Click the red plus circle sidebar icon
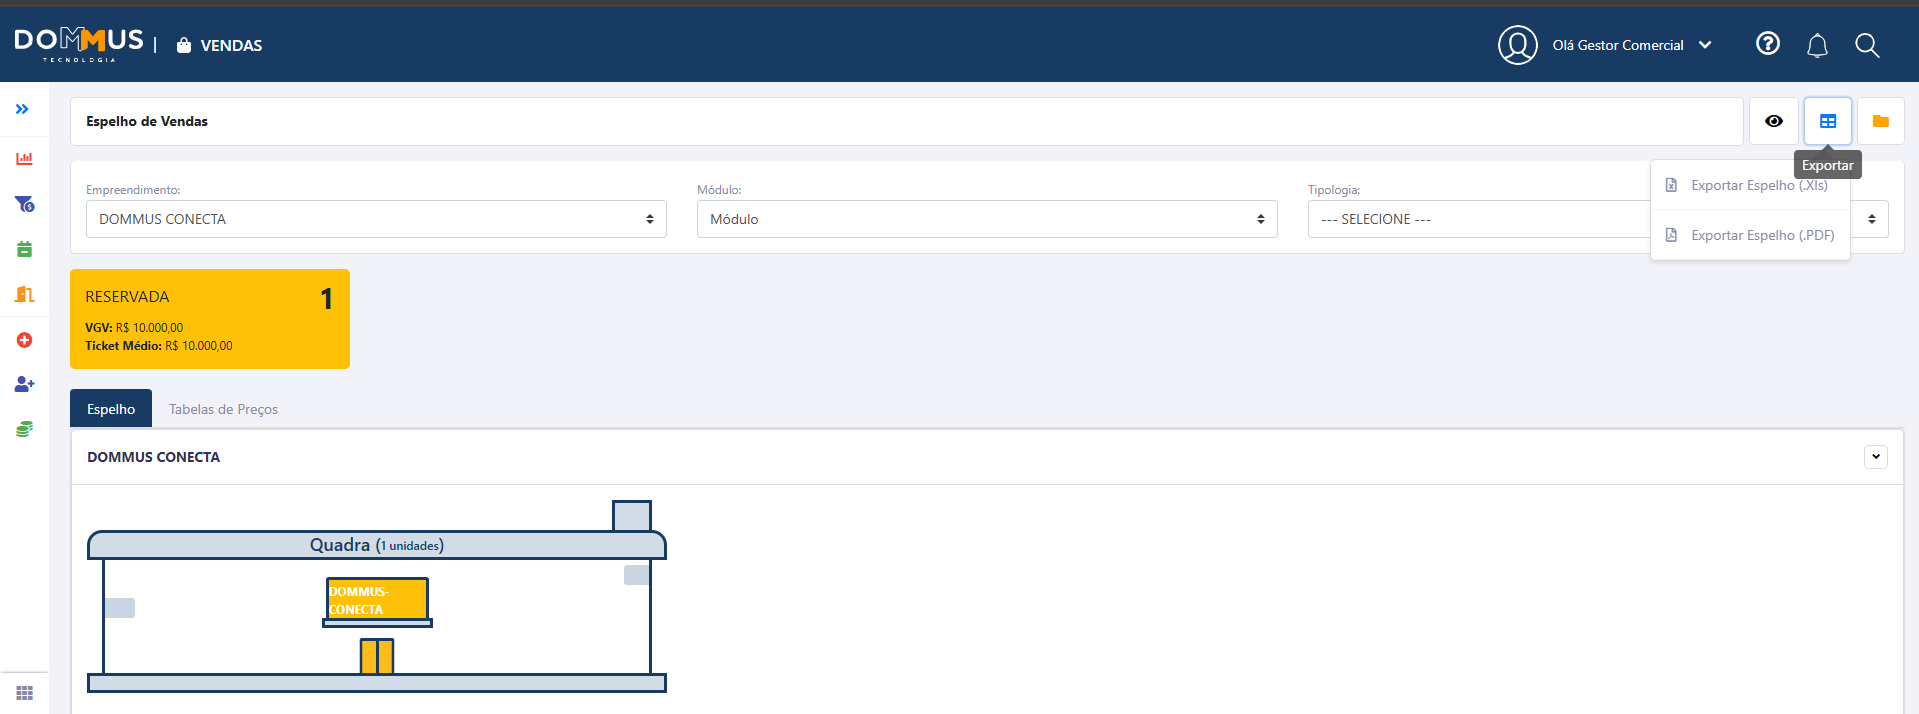Screen dimensions: 1919x714 pos(24,340)
